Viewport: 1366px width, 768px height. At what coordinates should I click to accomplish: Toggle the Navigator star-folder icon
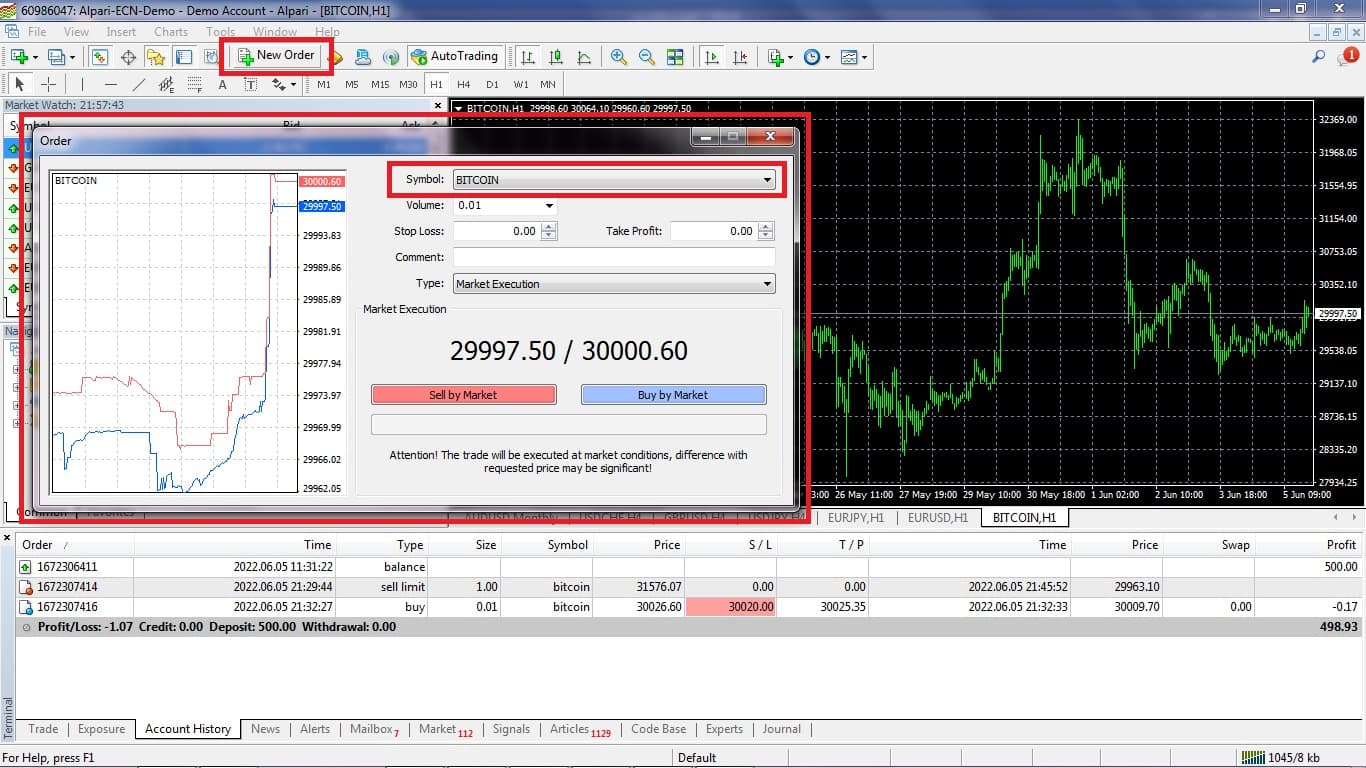pyautogui.click(x=156, y=57)
